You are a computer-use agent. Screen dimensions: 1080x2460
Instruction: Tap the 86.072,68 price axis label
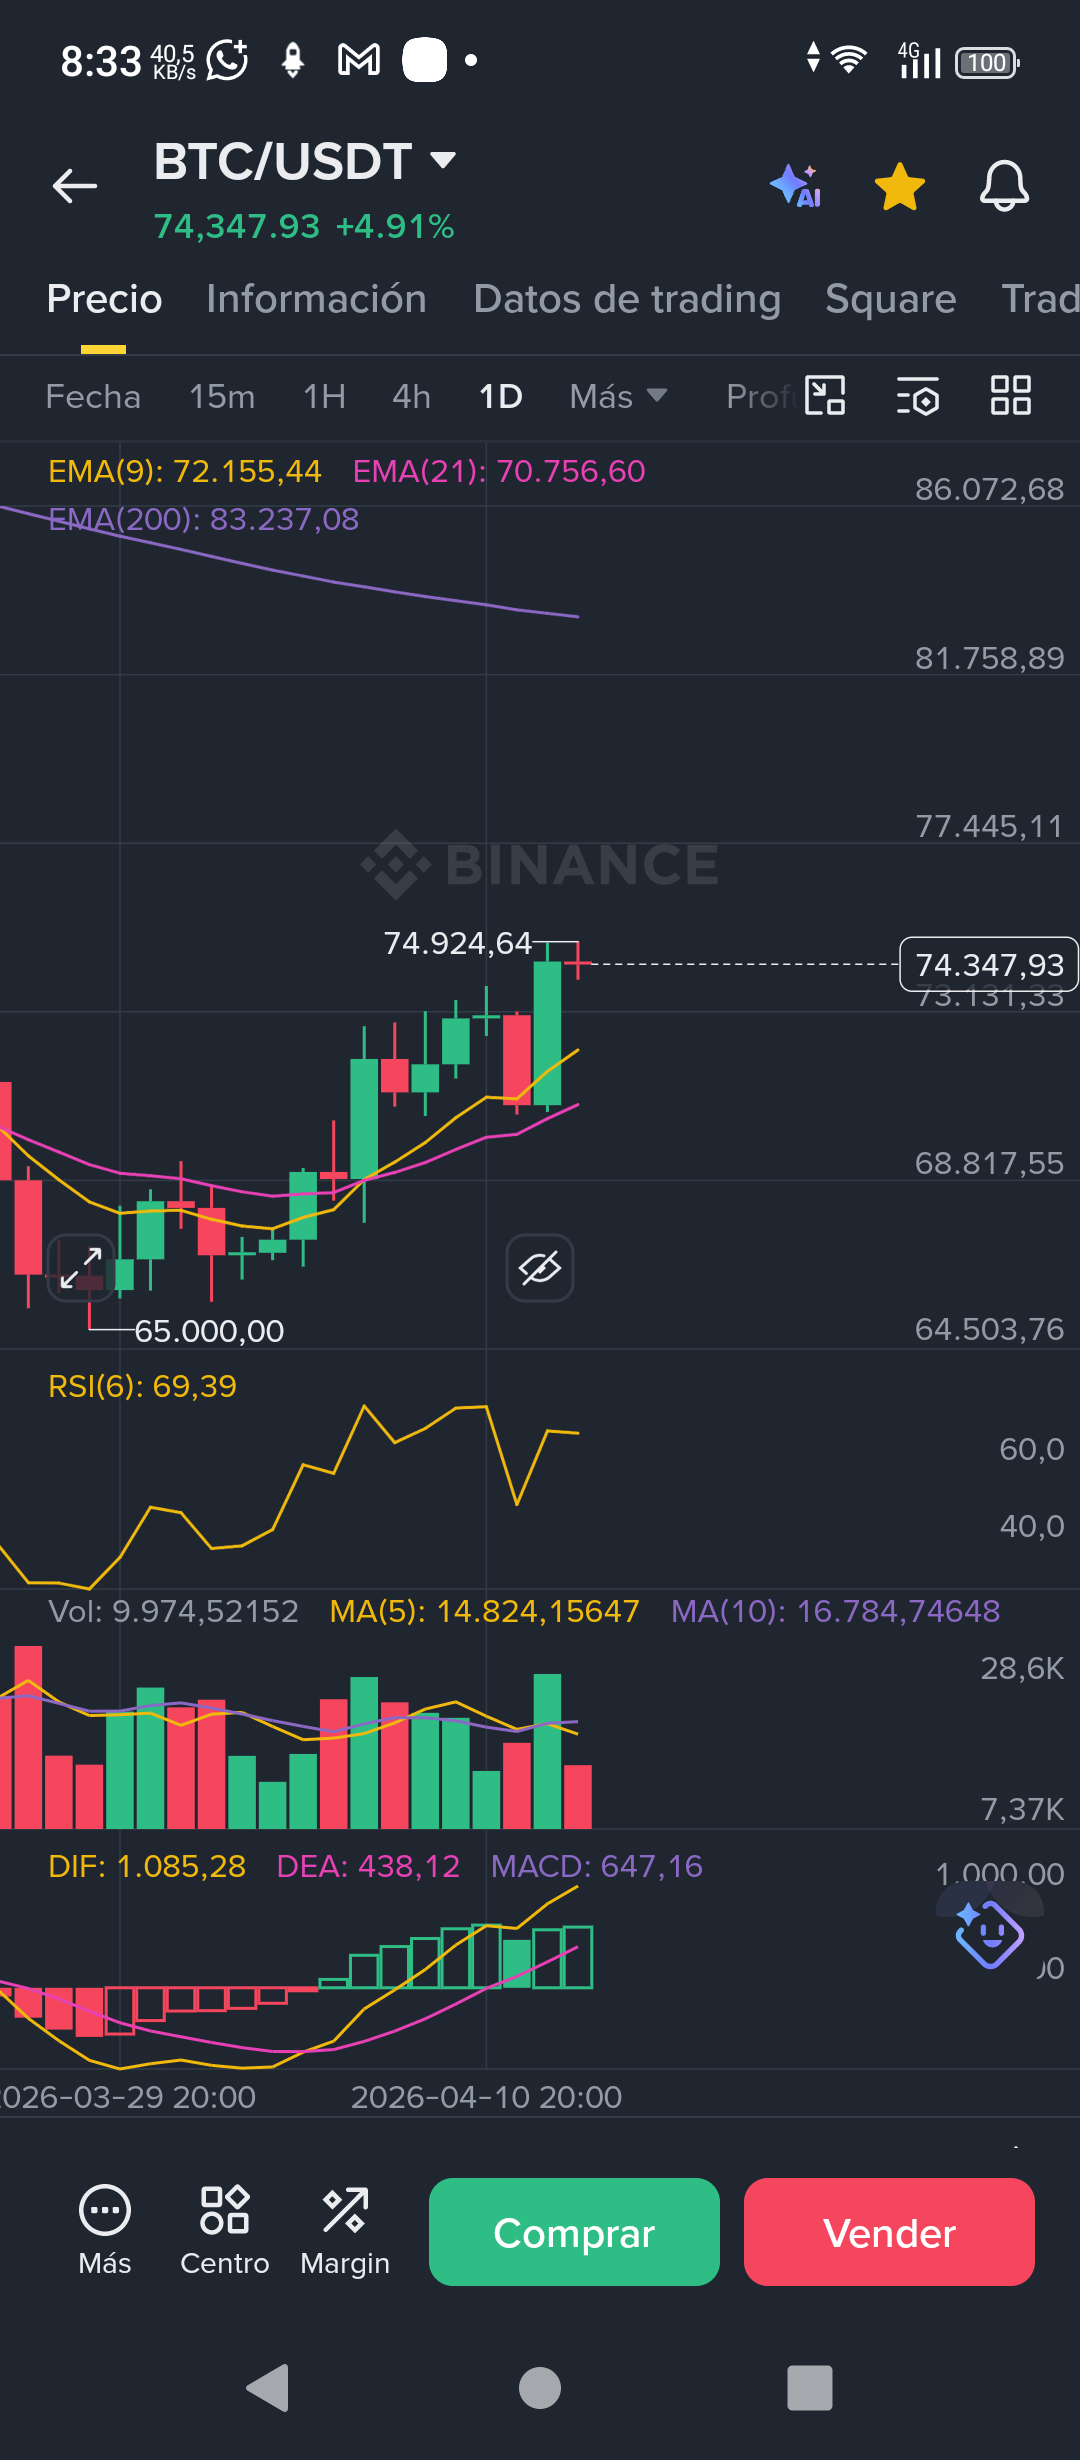click(989, 489)
